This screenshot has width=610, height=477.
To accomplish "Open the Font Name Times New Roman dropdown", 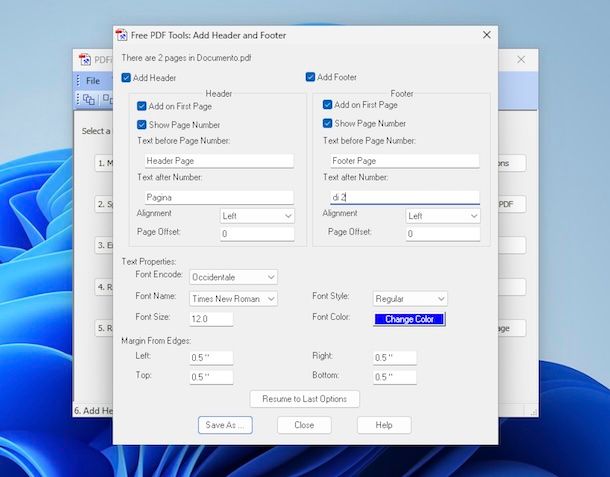I will tap(233, 299).
